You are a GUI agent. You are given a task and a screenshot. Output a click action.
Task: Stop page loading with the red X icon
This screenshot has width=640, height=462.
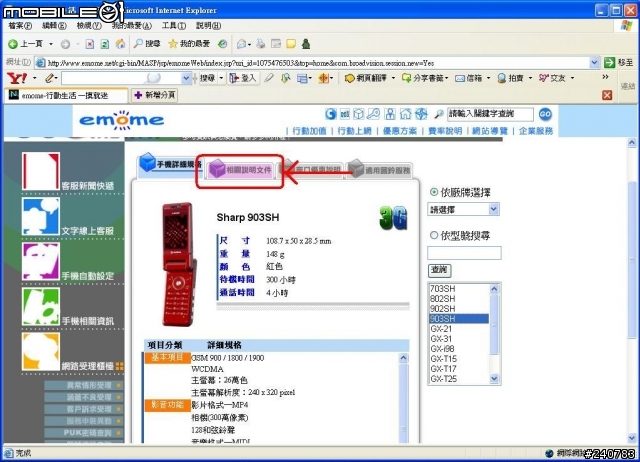coord(90,44)
